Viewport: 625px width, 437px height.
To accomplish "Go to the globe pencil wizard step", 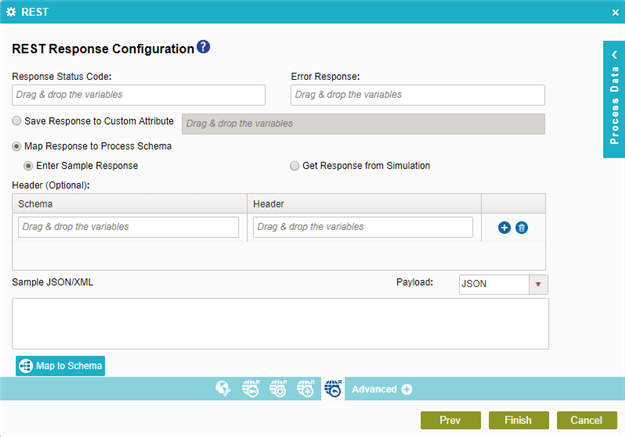I will tap(223, 388).
